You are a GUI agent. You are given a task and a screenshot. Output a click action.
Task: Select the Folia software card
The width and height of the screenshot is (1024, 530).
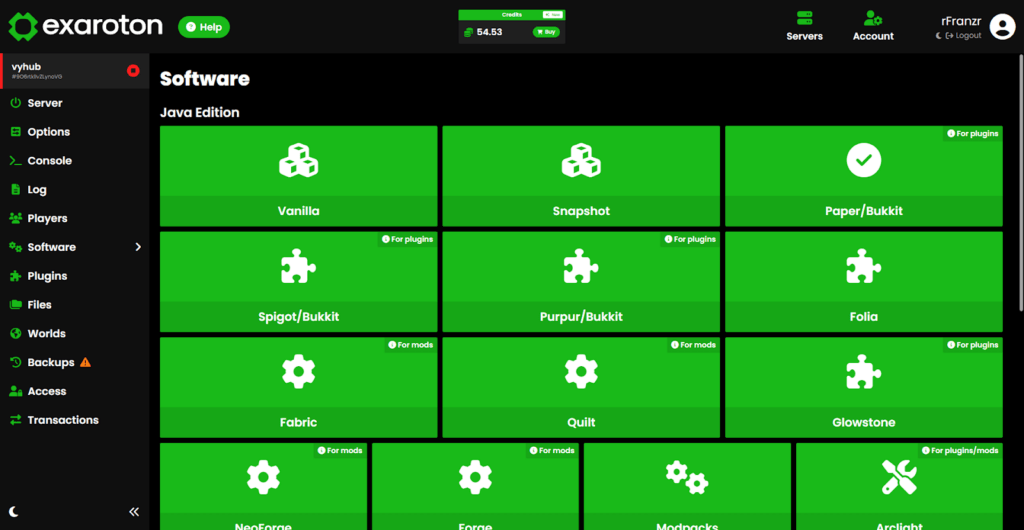(x=864, y=282)
